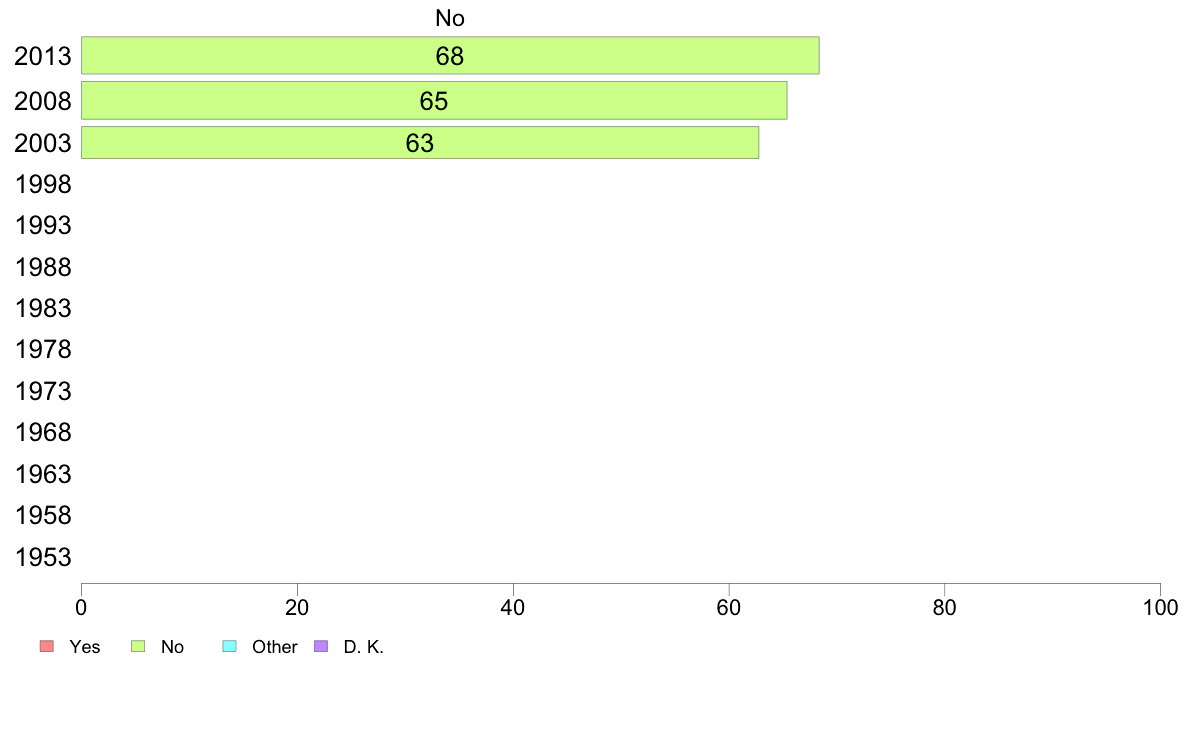Click the Yes legend text

tap(85, 647)
